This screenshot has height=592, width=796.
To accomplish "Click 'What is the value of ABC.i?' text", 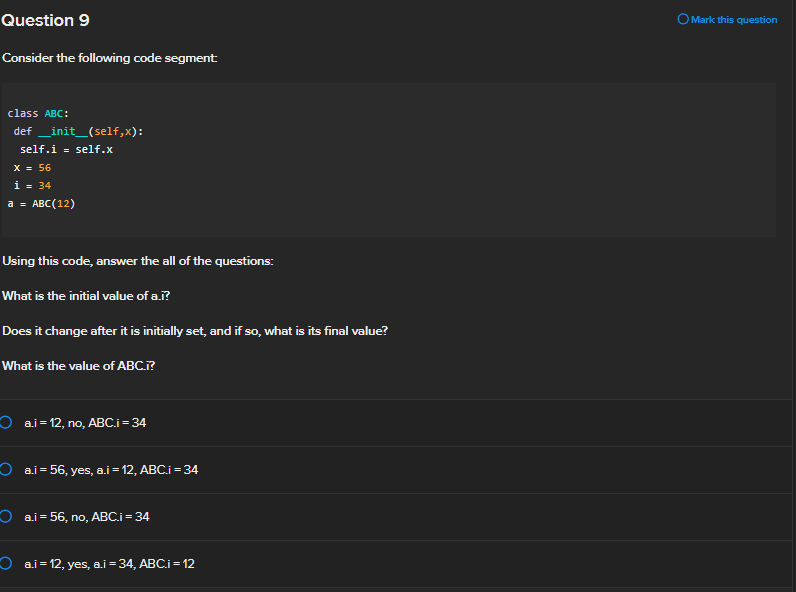I will tap(79, 366).
